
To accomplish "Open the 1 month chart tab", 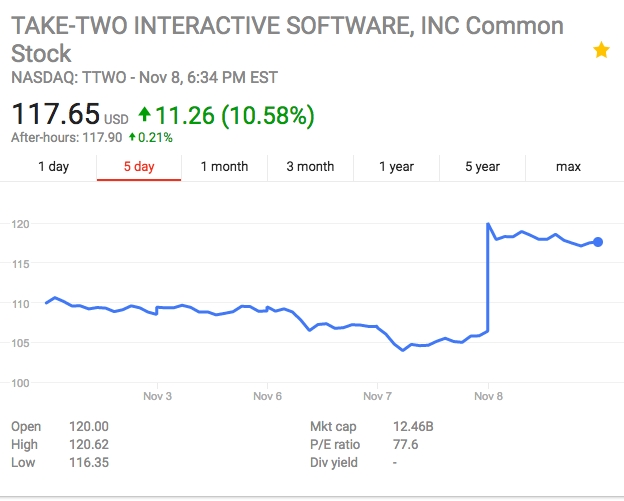I will [224, 167].
